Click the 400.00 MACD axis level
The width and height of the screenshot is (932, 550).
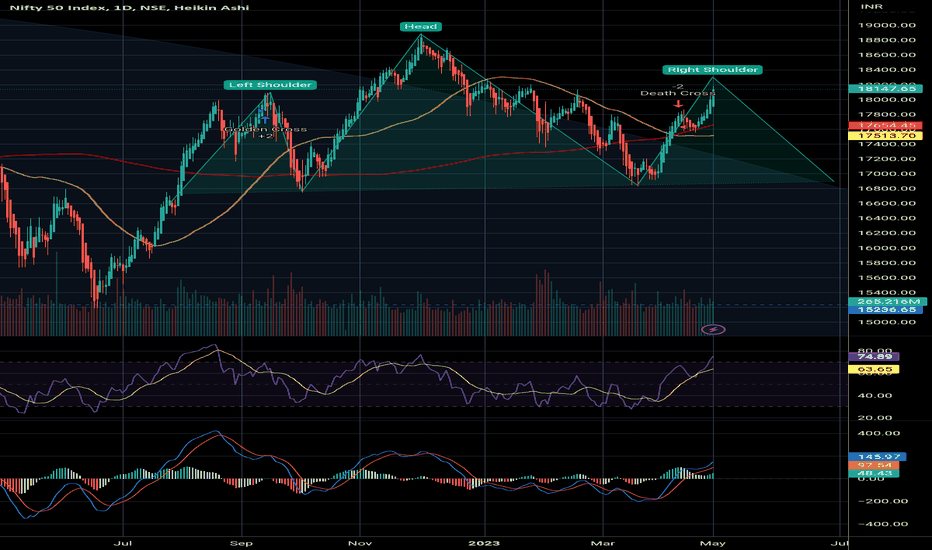(879, 433)
